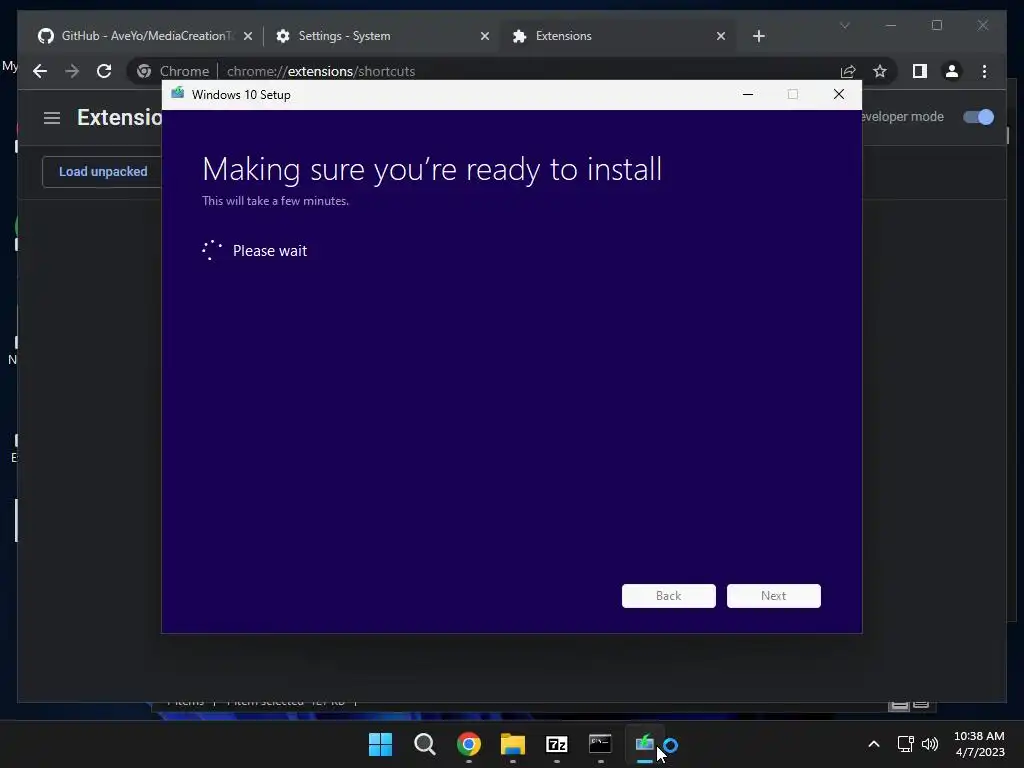Click Load unpacked button

pos(103,172)
